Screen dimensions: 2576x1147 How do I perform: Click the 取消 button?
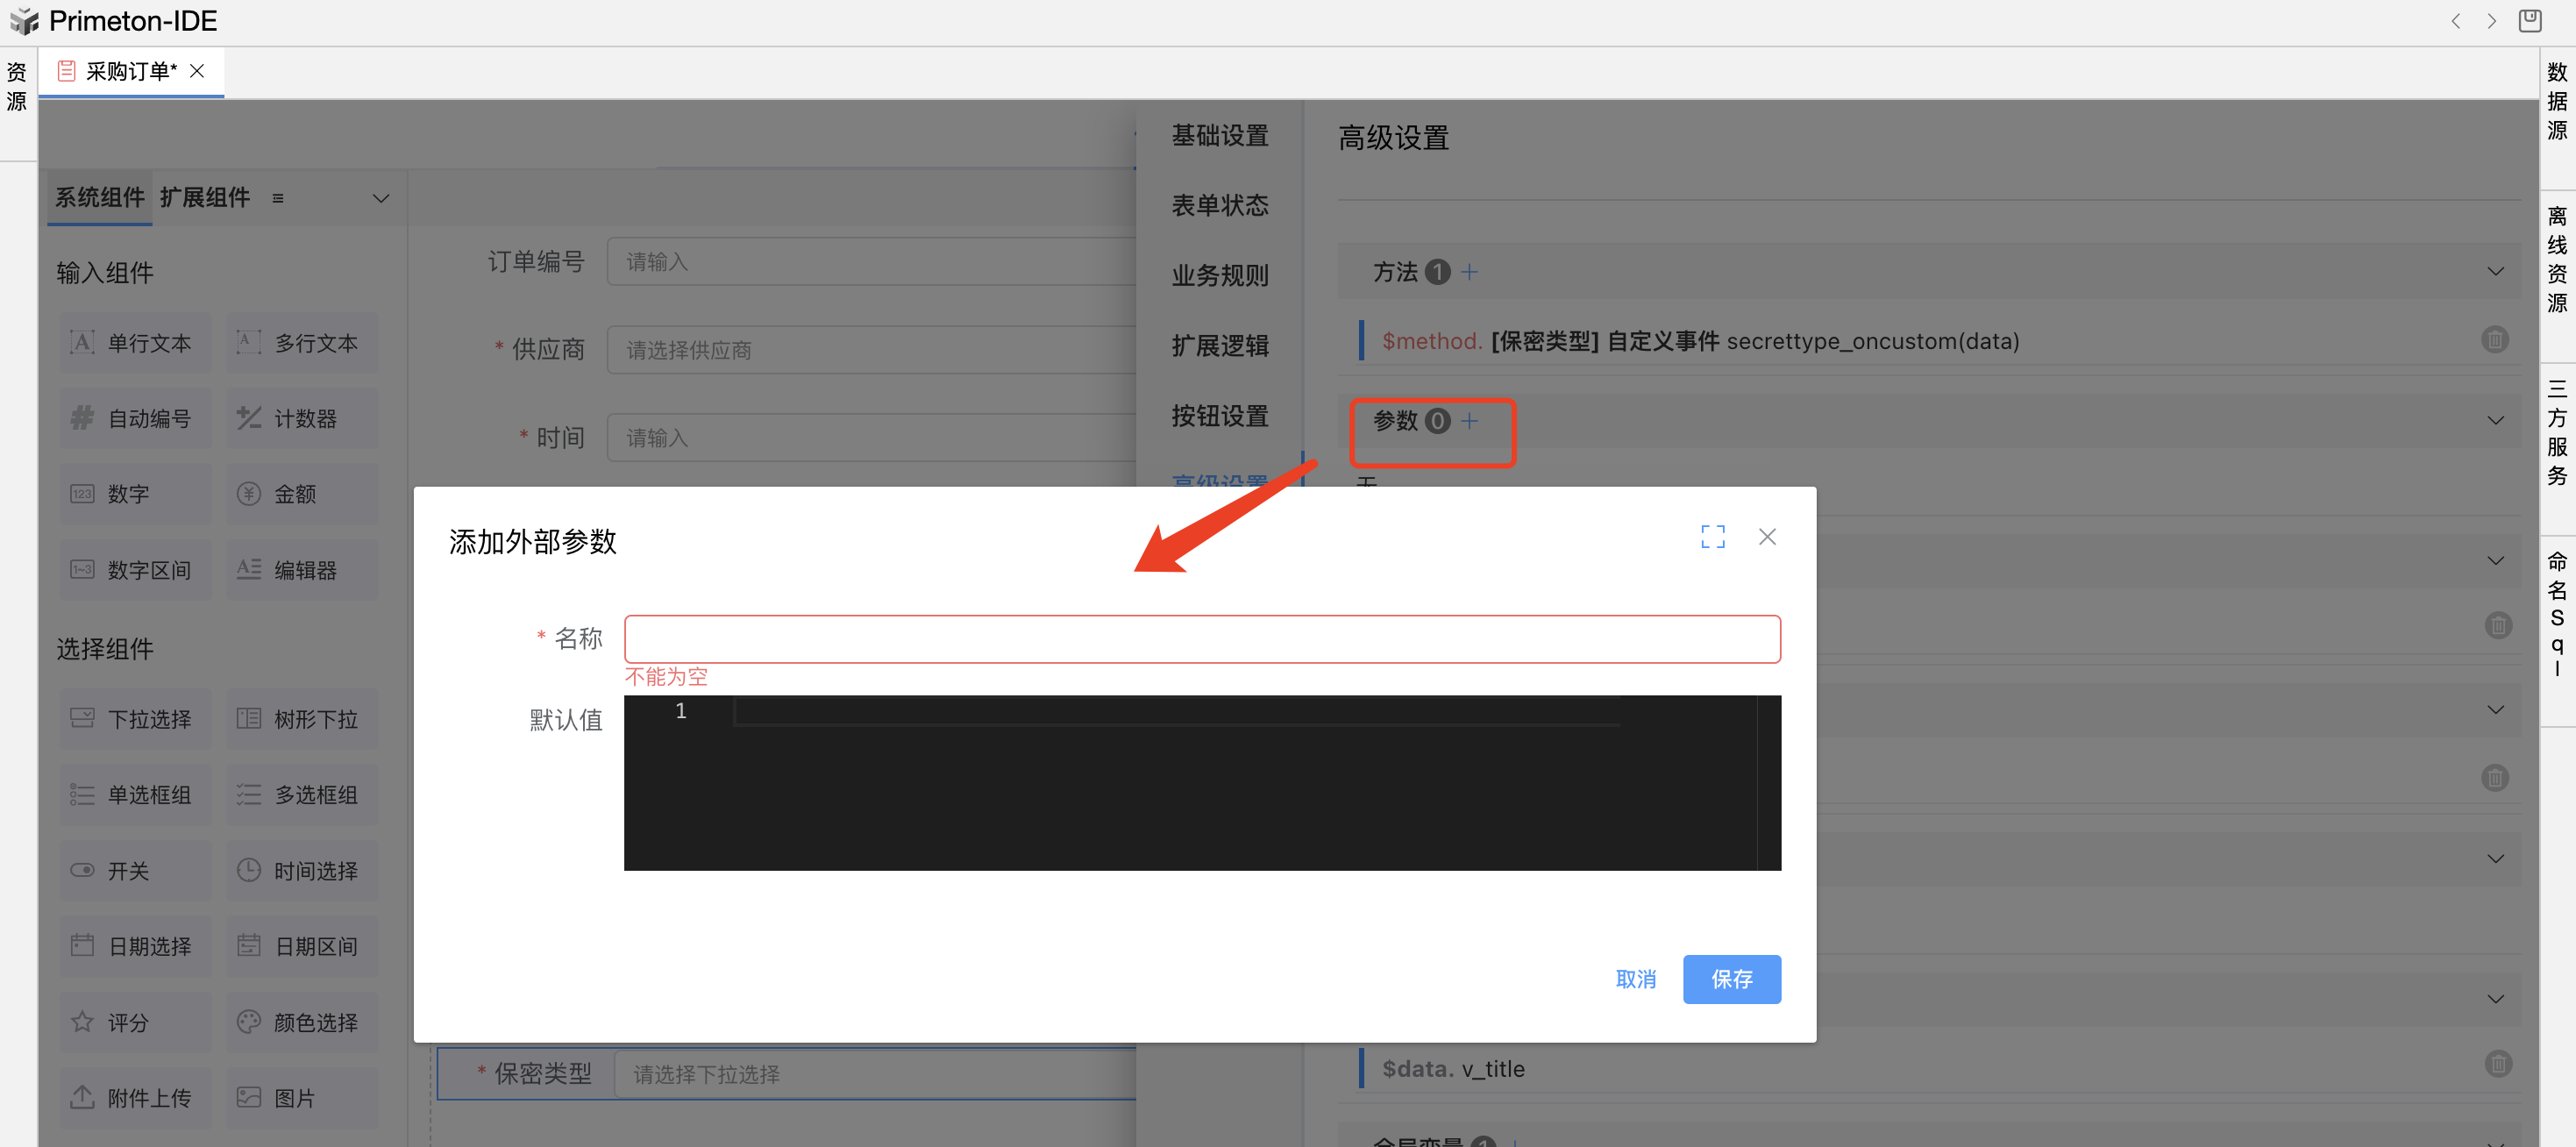click(x=1635, y=979)
